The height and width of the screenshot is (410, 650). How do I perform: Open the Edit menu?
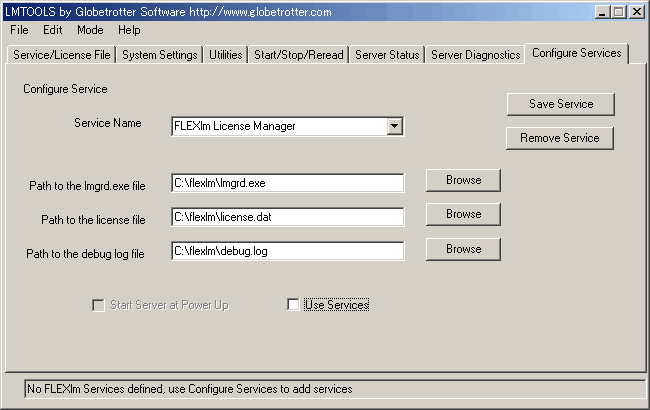[53, 30]
